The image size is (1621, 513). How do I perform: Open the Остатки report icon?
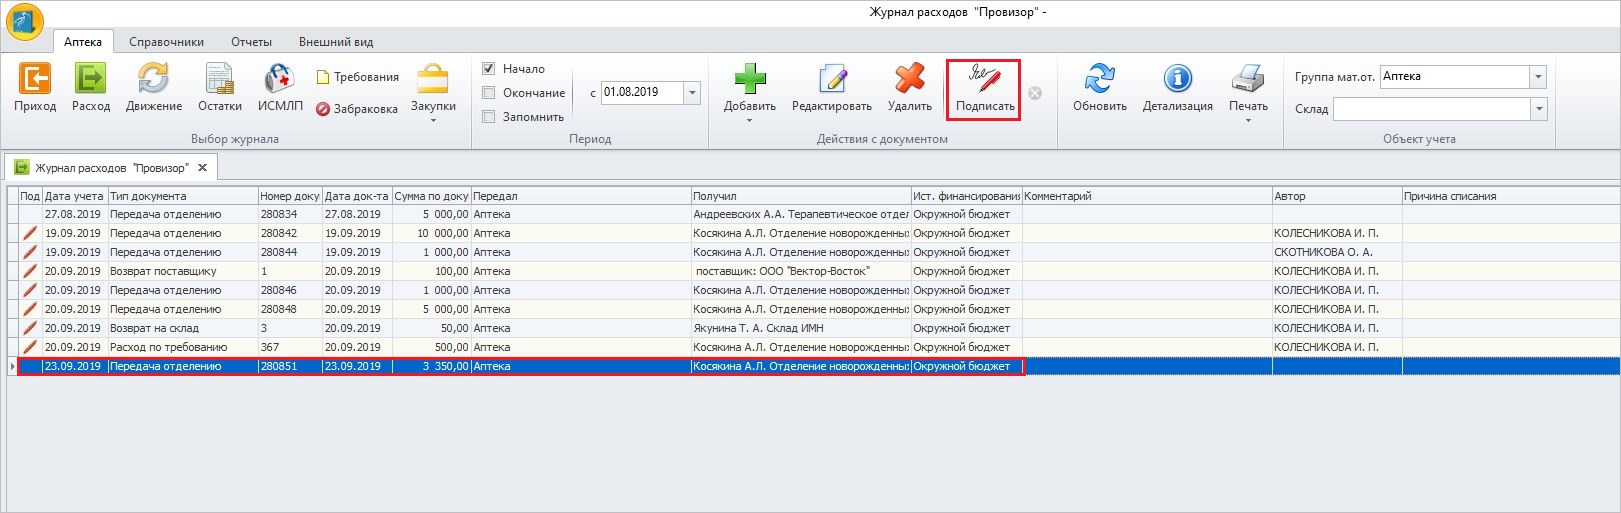(219, 80)
